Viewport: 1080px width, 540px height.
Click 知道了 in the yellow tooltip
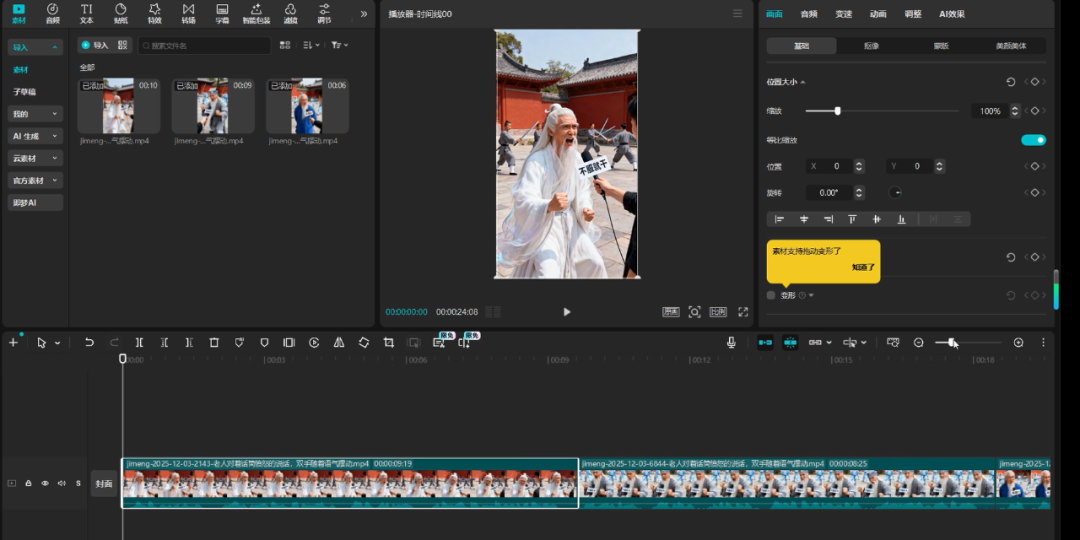click(862, 267)
